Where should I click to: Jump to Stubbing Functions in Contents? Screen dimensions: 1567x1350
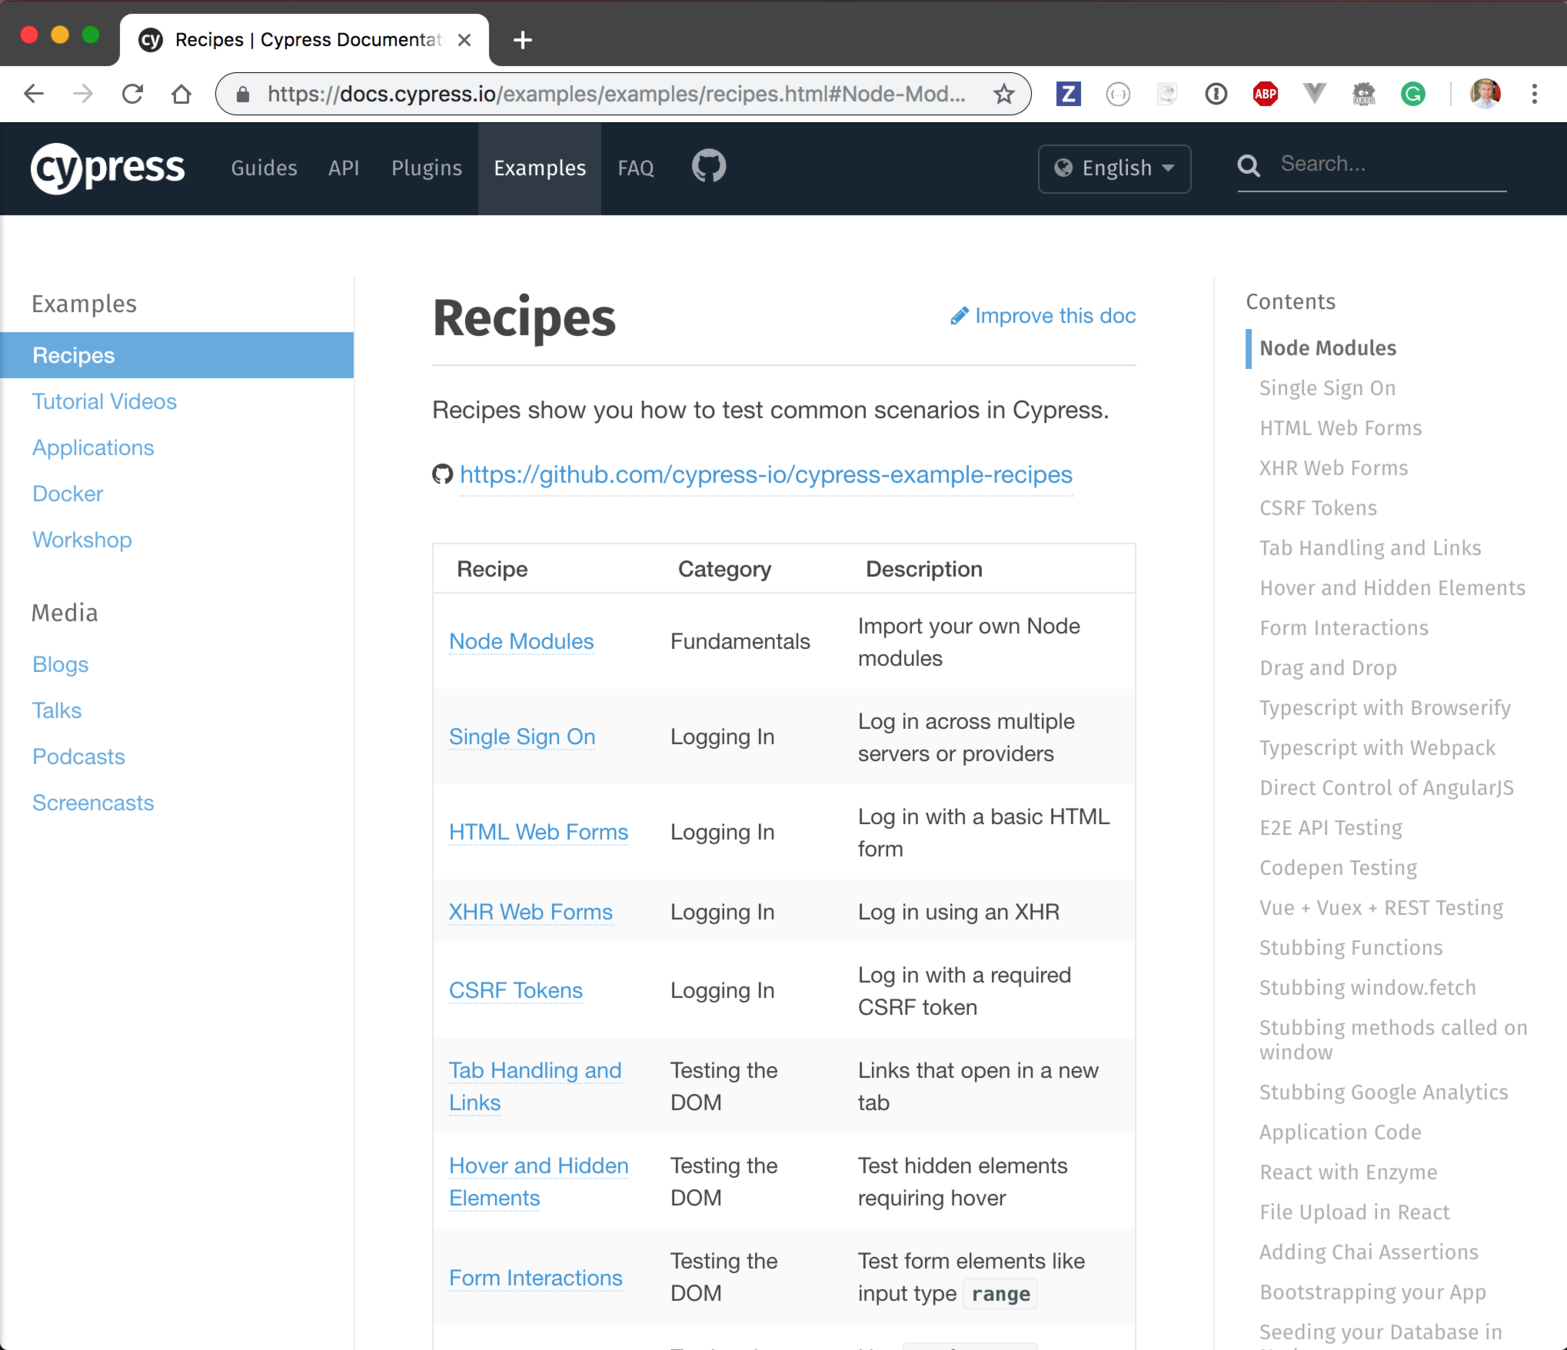click(1351, 948)
